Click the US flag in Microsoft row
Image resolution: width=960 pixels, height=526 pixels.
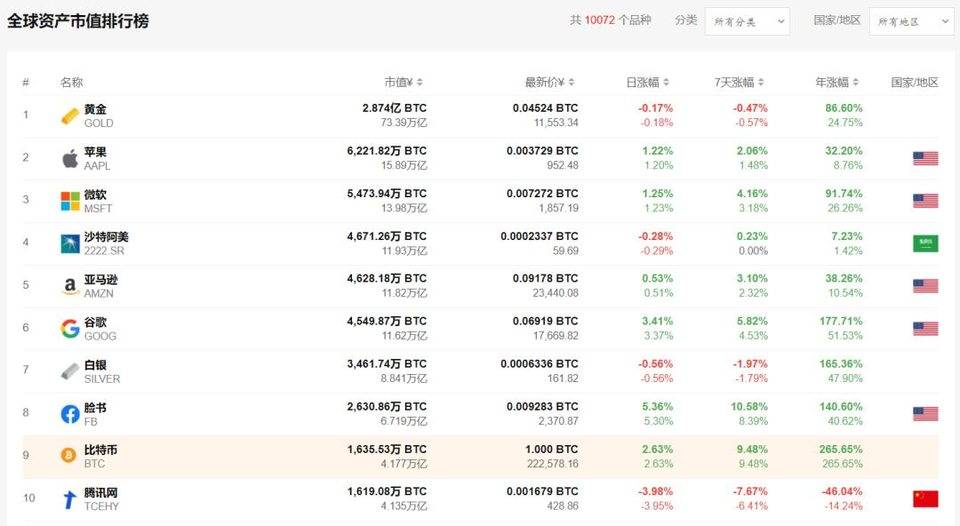[925, 201]
